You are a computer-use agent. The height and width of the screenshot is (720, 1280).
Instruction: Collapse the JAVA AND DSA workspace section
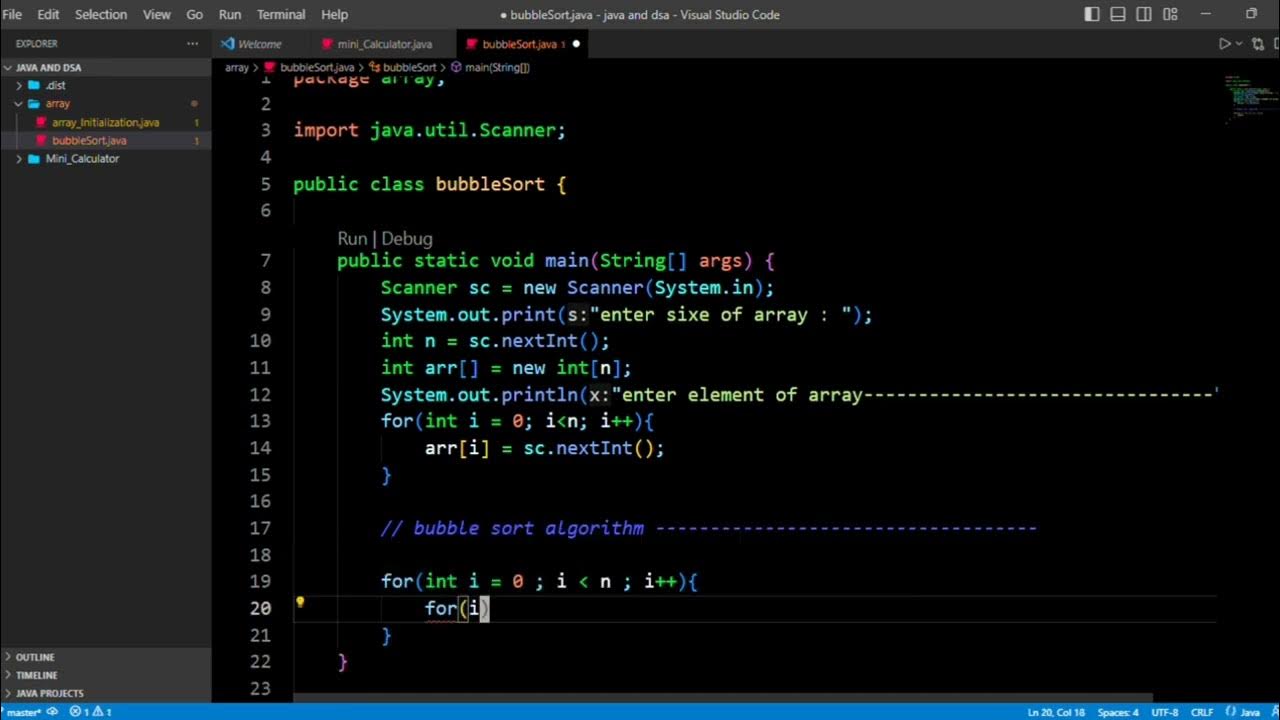coord(9,68)
